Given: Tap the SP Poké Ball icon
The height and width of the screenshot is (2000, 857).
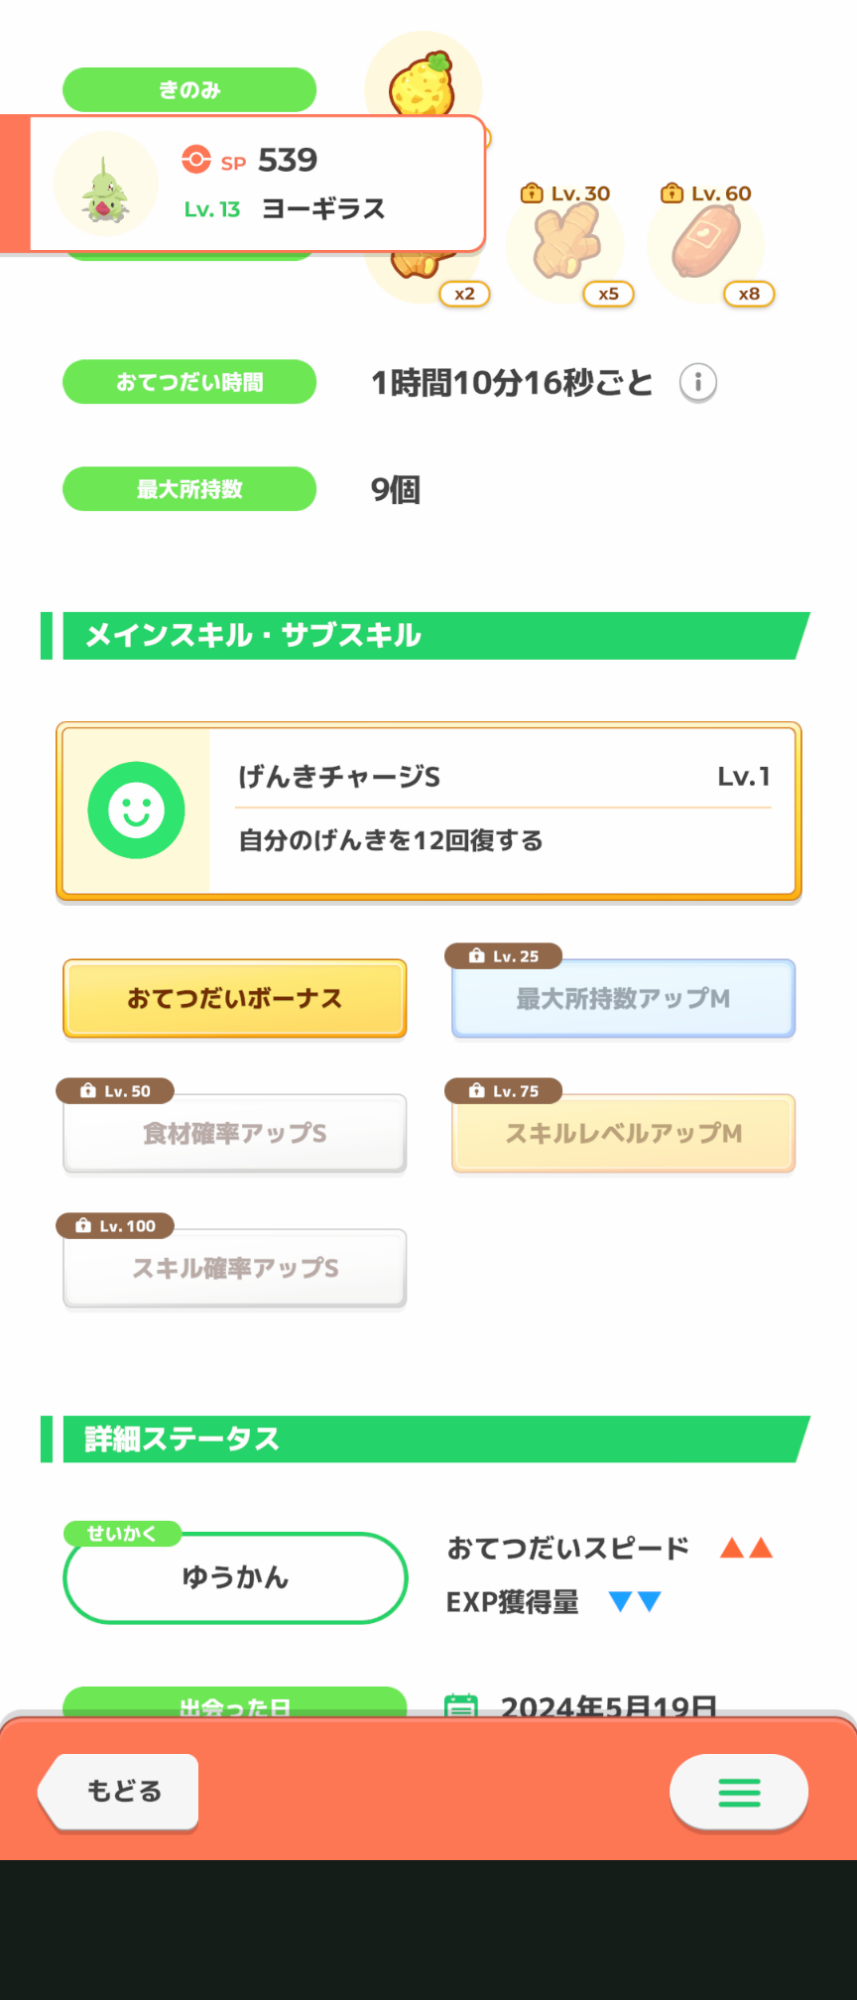Looking at the screenshot, I should tap(196, 159).
